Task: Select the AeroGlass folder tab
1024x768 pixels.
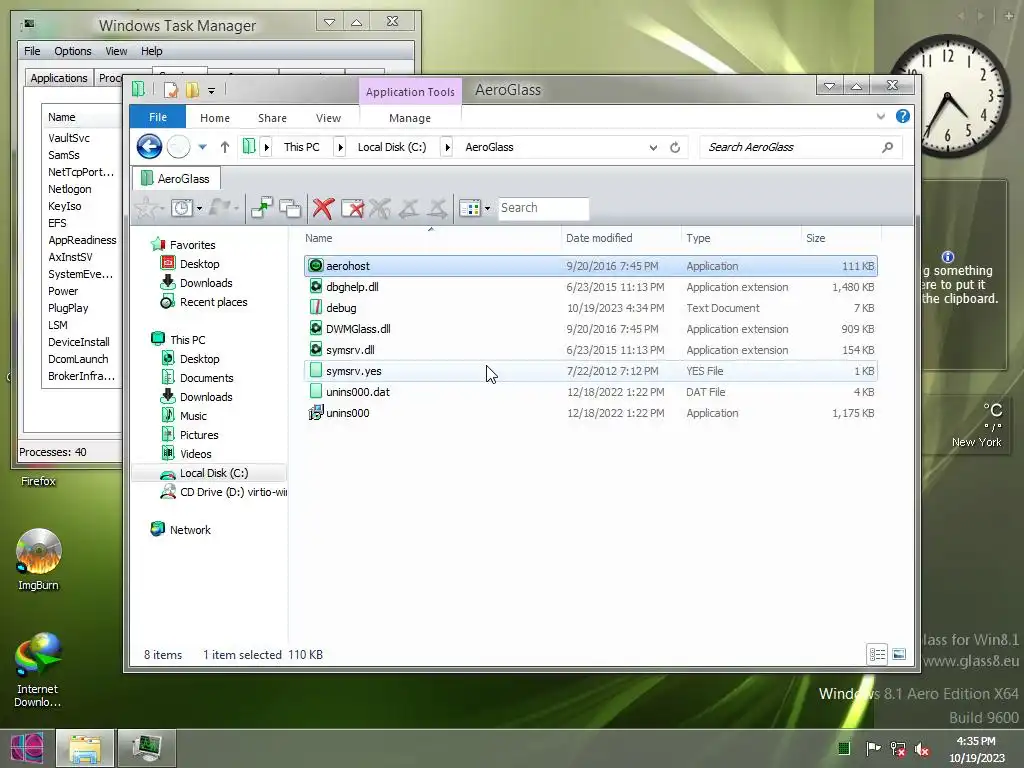Action: coord(176,178)
